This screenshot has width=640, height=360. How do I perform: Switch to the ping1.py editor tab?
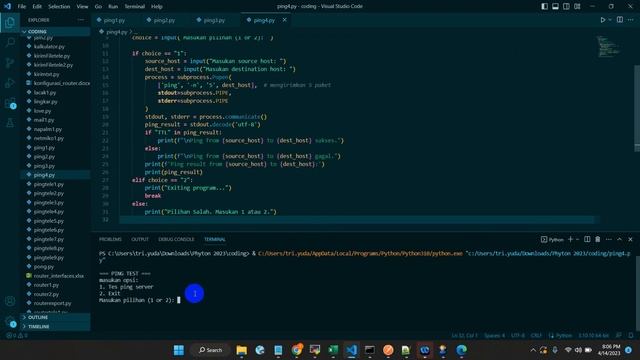(114, 20)
